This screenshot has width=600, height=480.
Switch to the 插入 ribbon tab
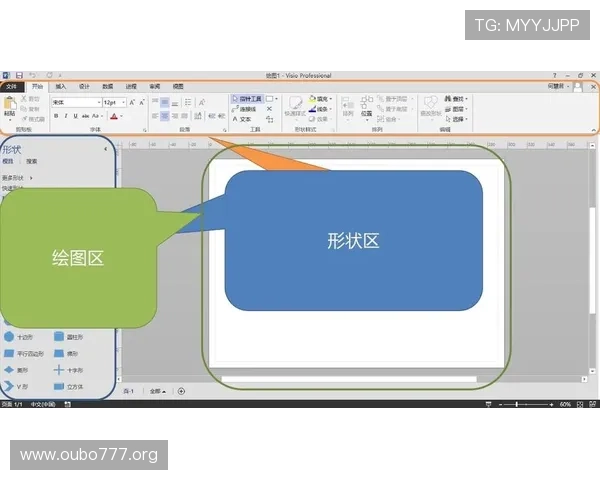(x=61, y=87)
